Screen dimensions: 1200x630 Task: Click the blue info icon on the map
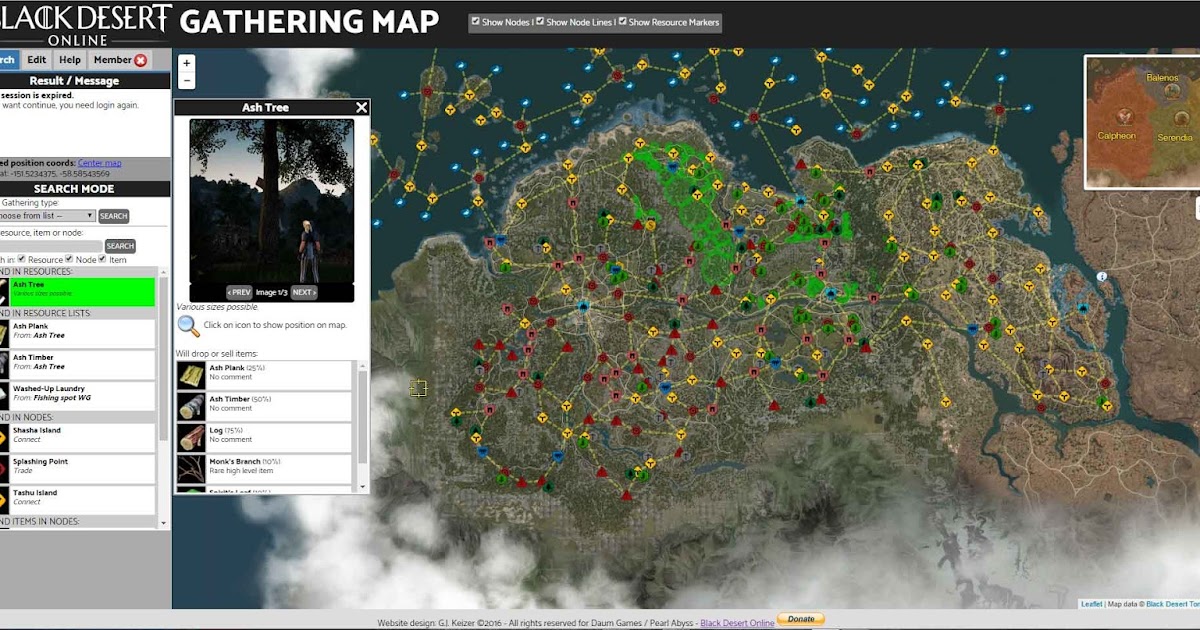click(1102, 276)
